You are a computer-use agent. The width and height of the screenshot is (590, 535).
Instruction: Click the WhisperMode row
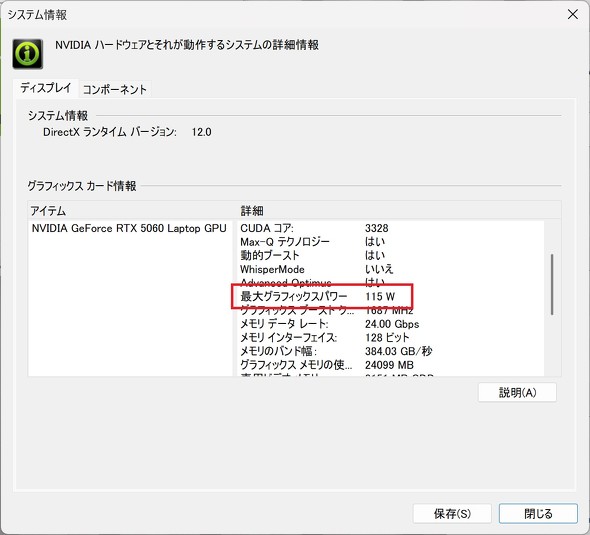pos(390,269)
